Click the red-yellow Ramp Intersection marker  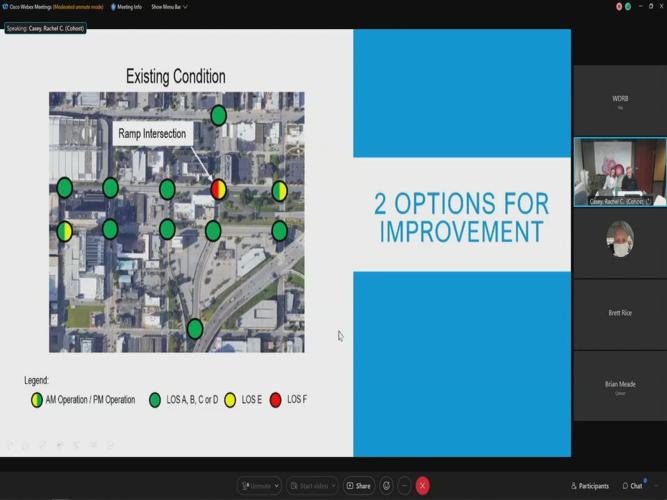(219, 189)
